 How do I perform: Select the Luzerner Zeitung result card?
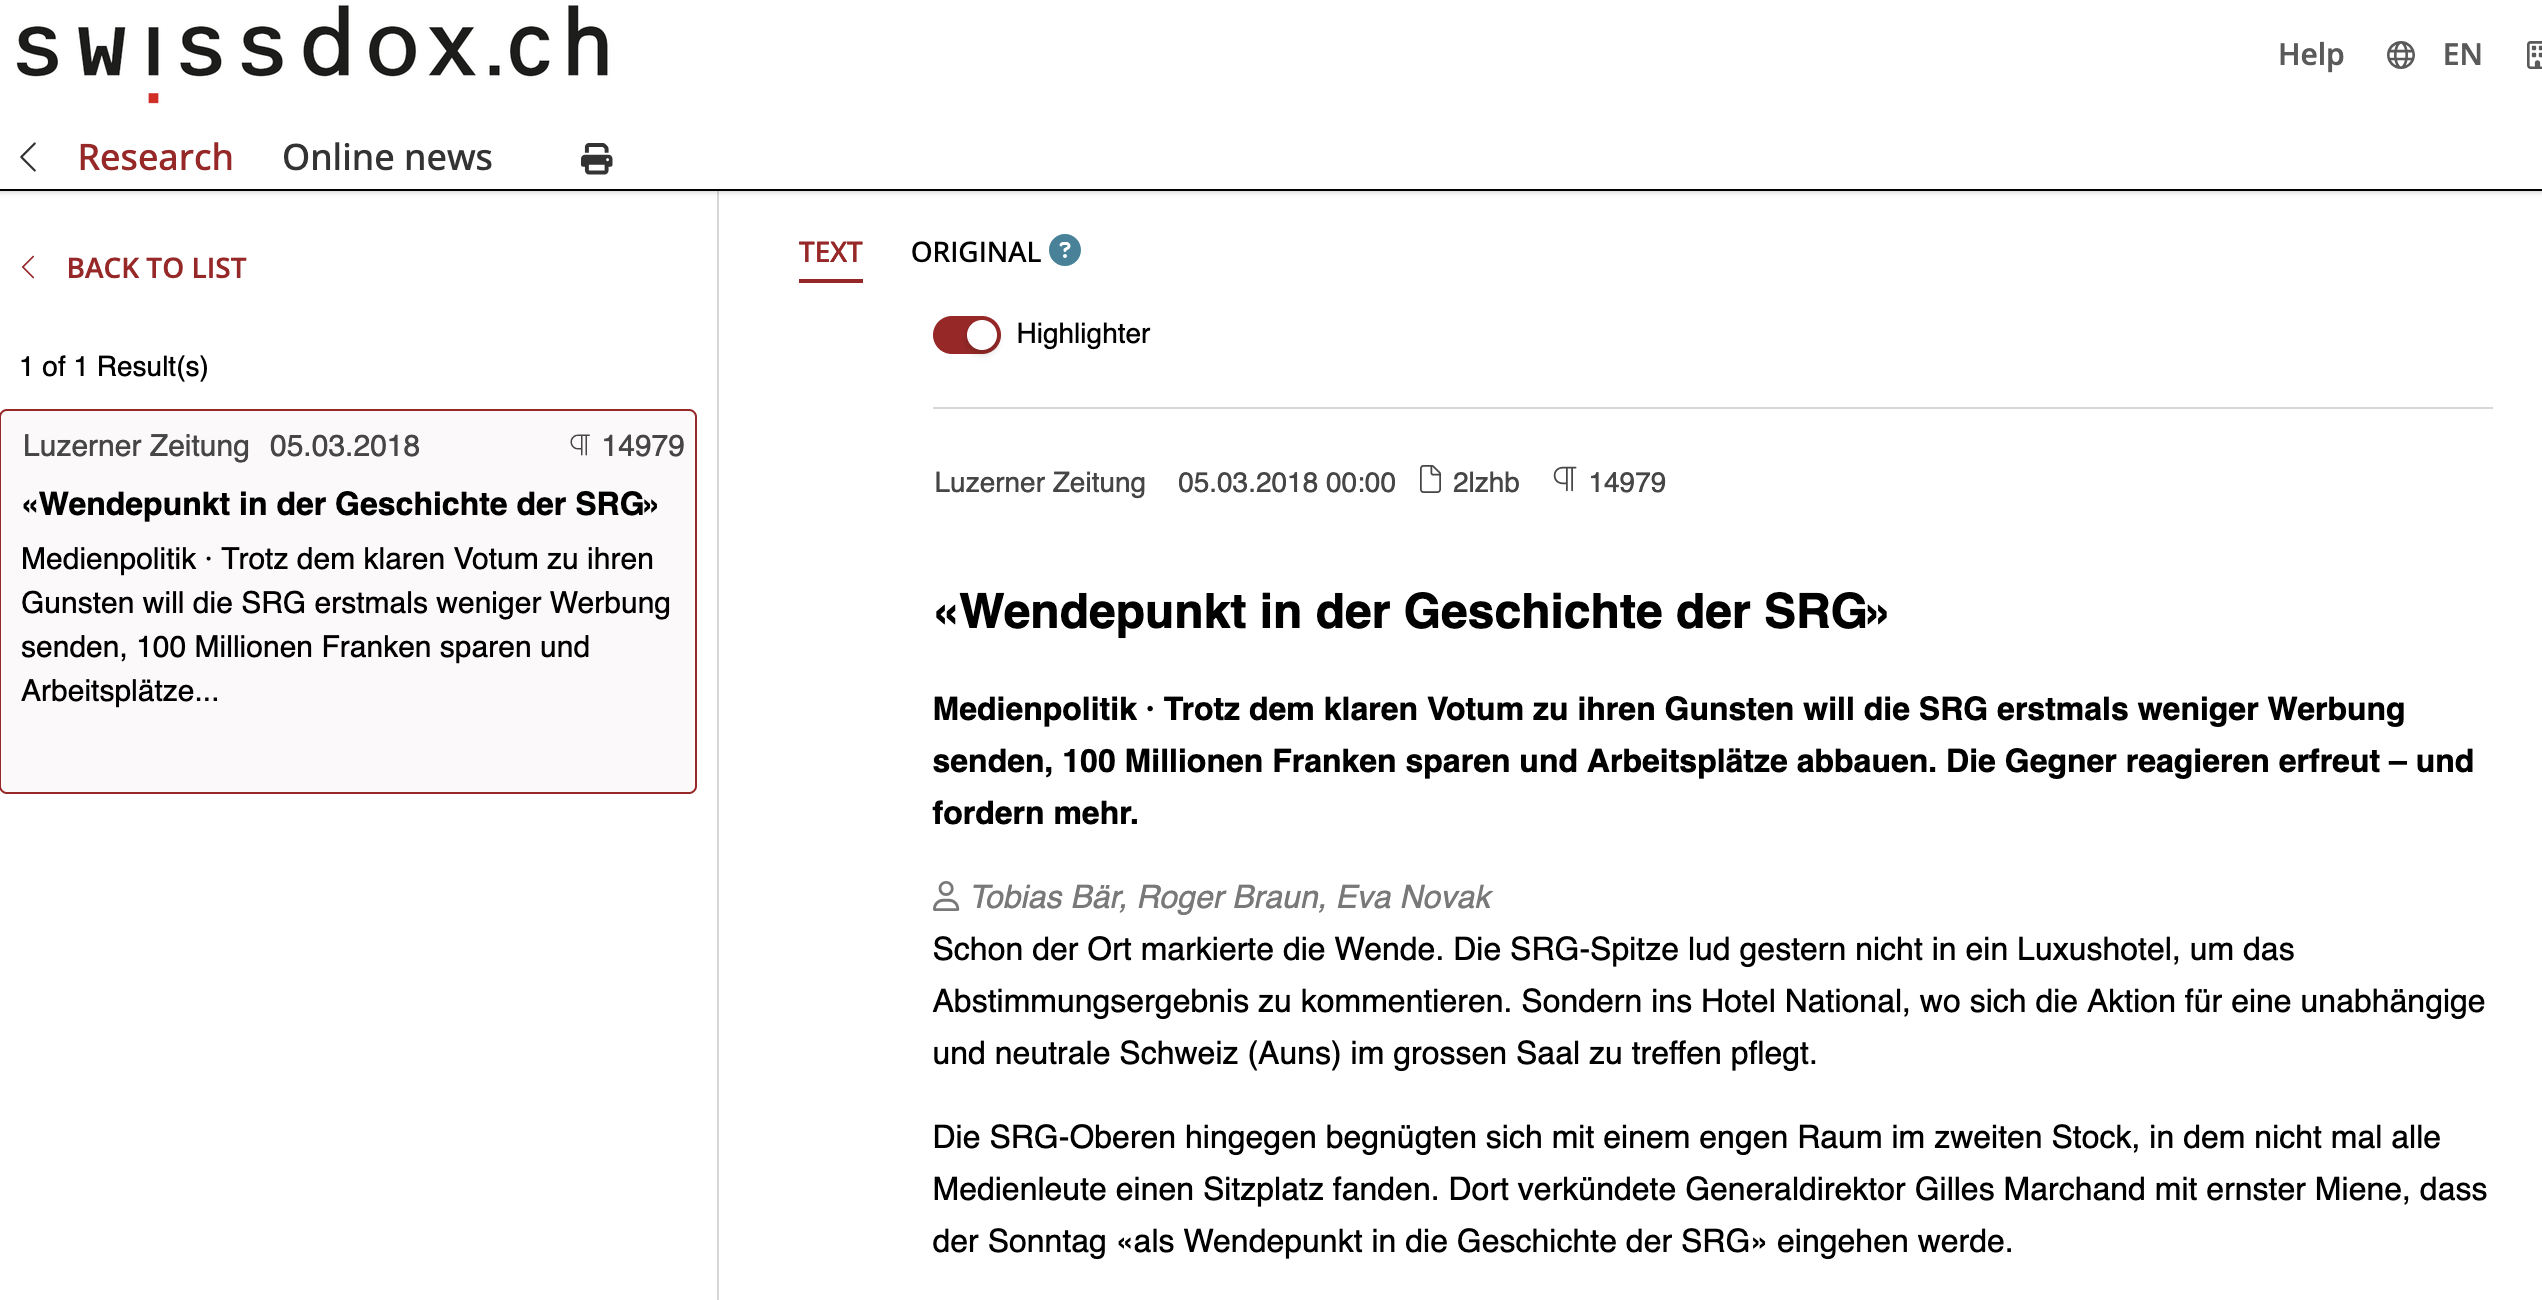click(348, 600)
